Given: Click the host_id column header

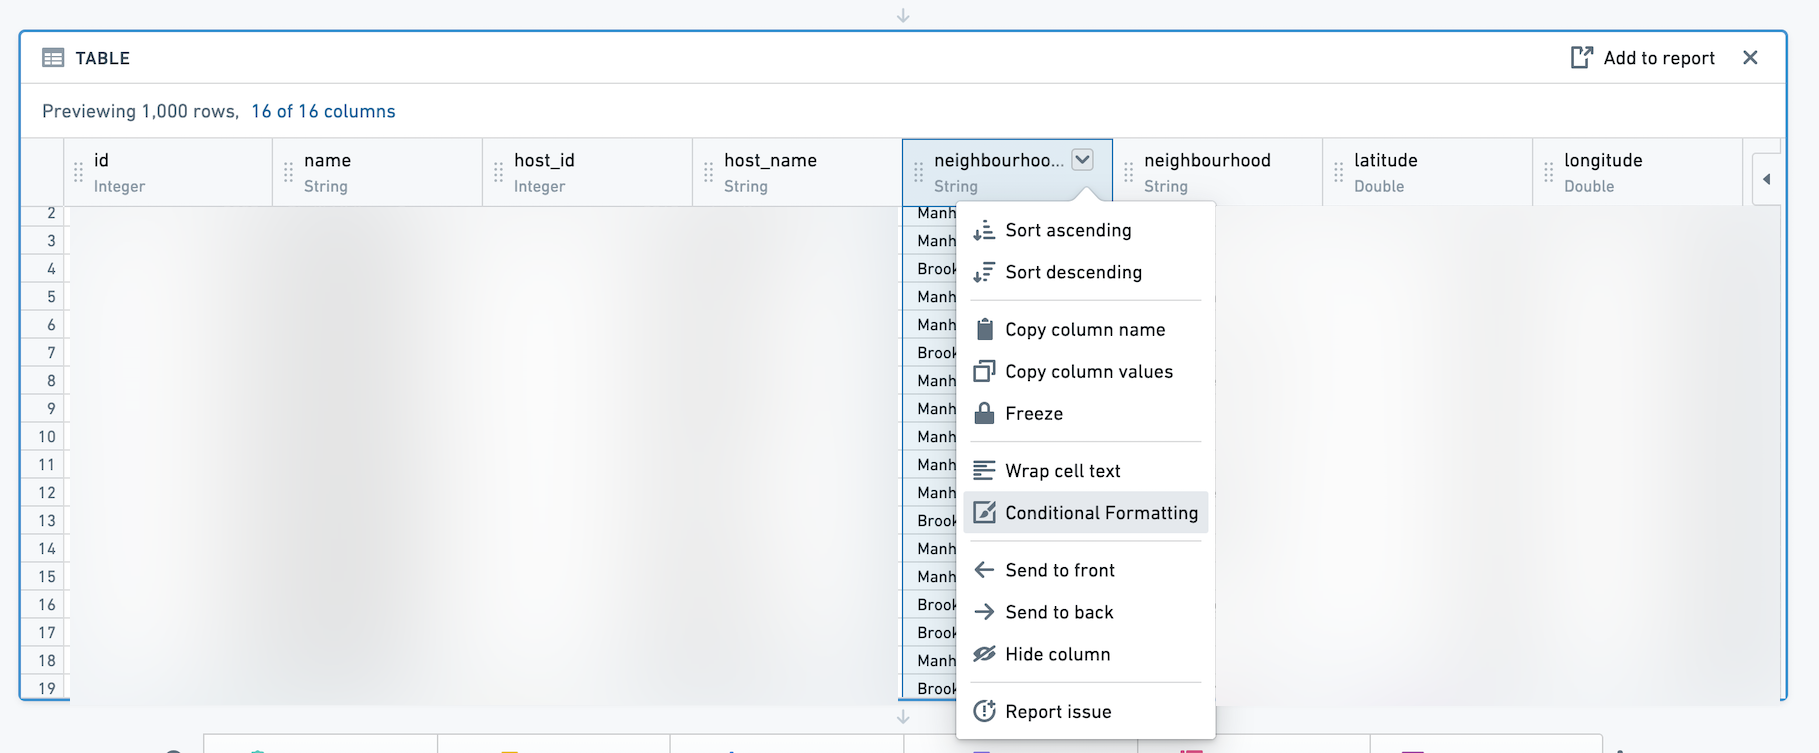Looking at the screenshot, I should [x=587, y=172].
